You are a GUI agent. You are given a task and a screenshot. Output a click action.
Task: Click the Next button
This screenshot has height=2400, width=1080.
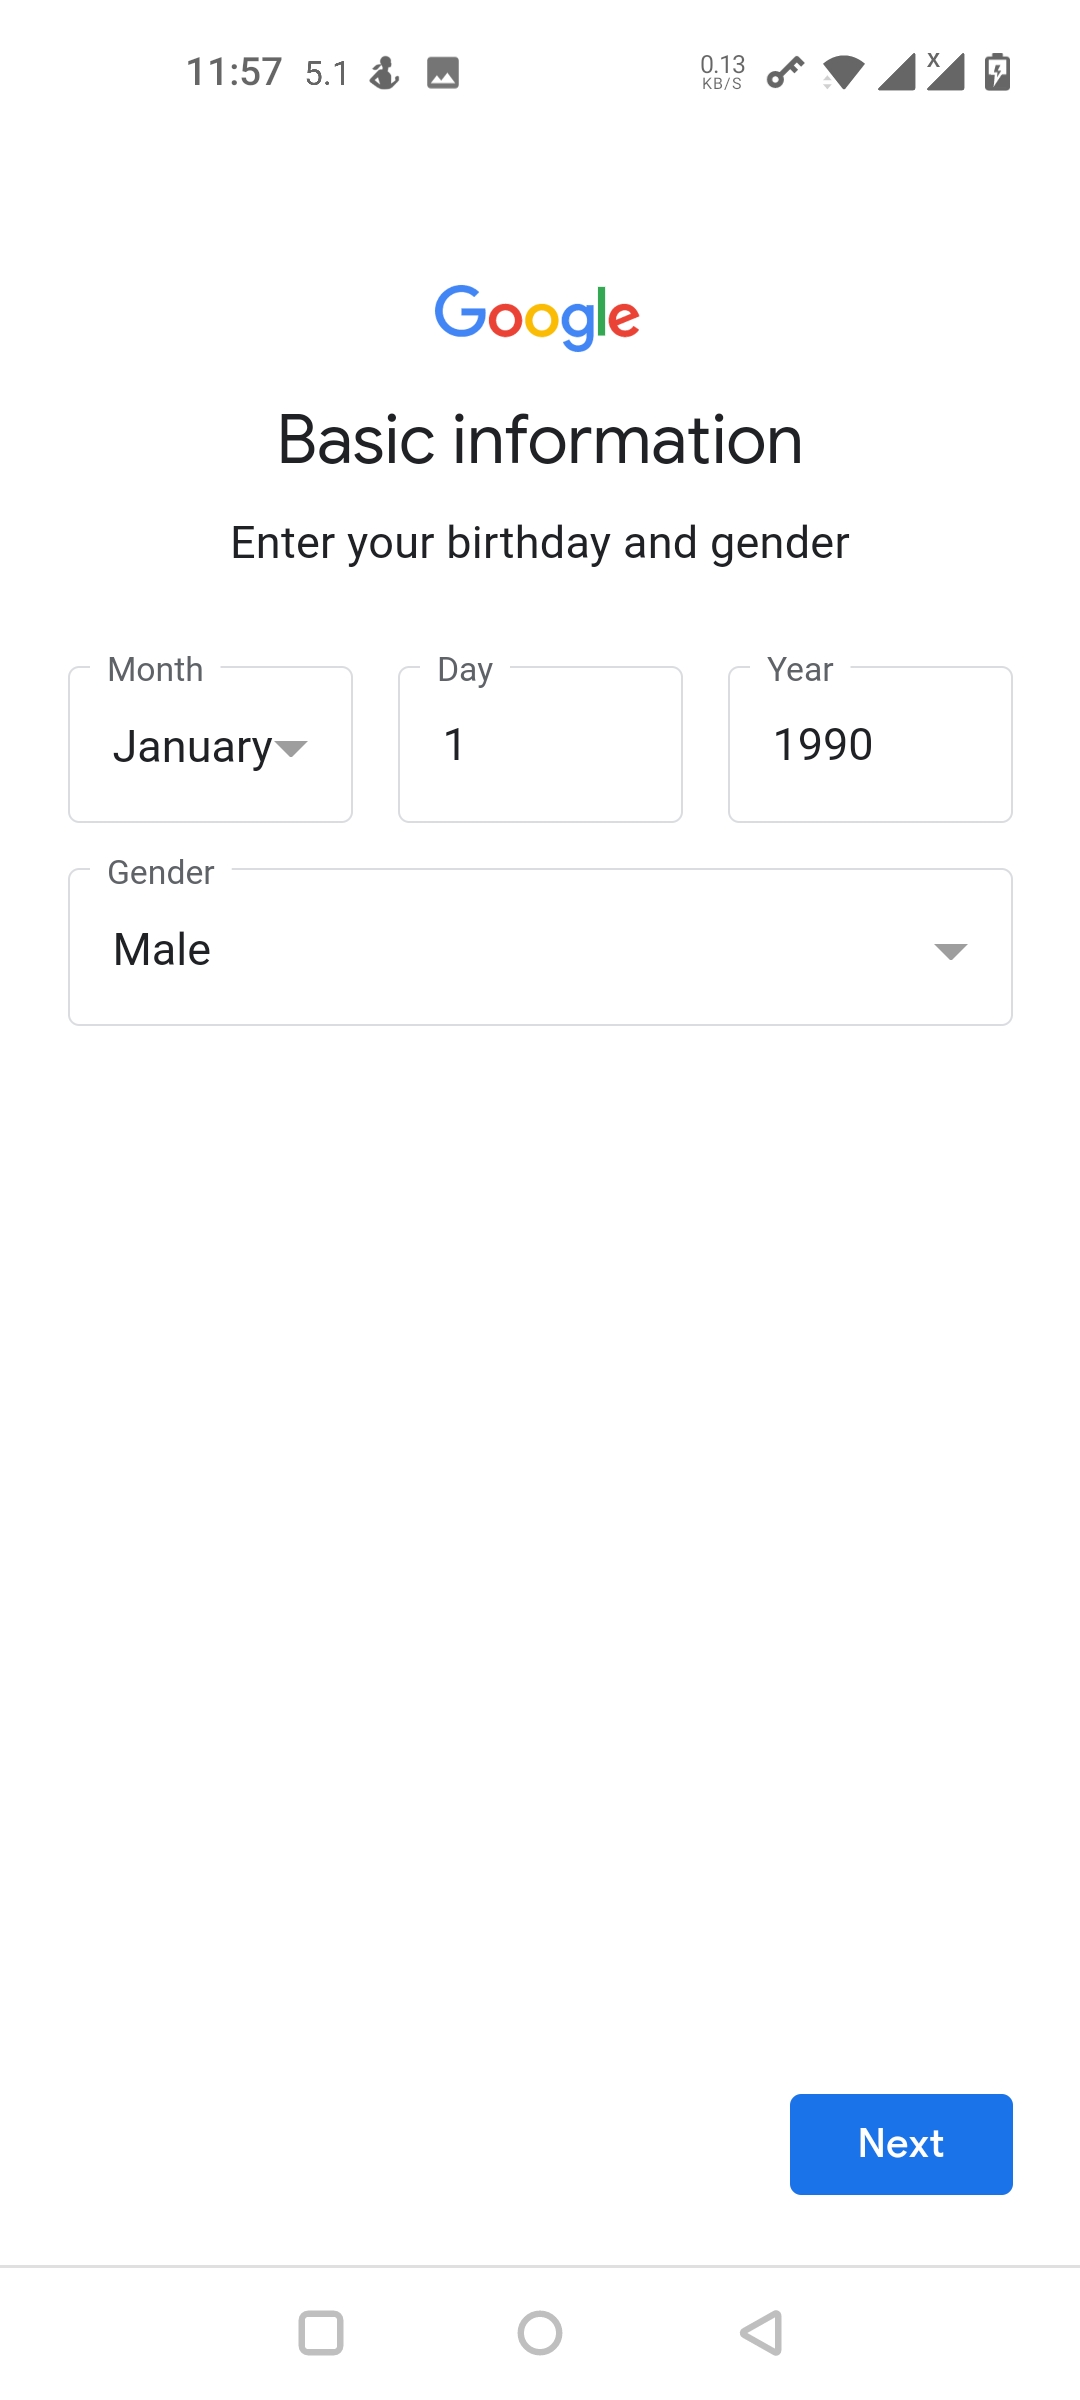pos(901,2144)
